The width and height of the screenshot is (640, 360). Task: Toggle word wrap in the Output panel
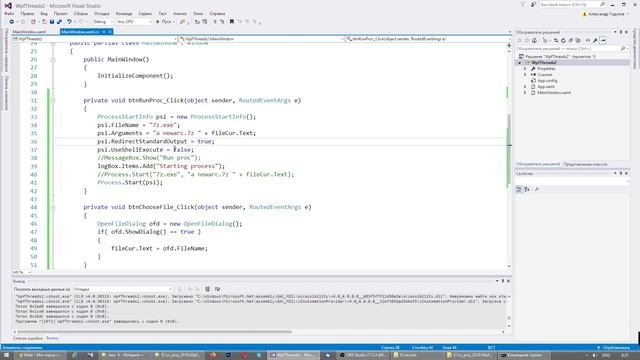pos(218,289)
